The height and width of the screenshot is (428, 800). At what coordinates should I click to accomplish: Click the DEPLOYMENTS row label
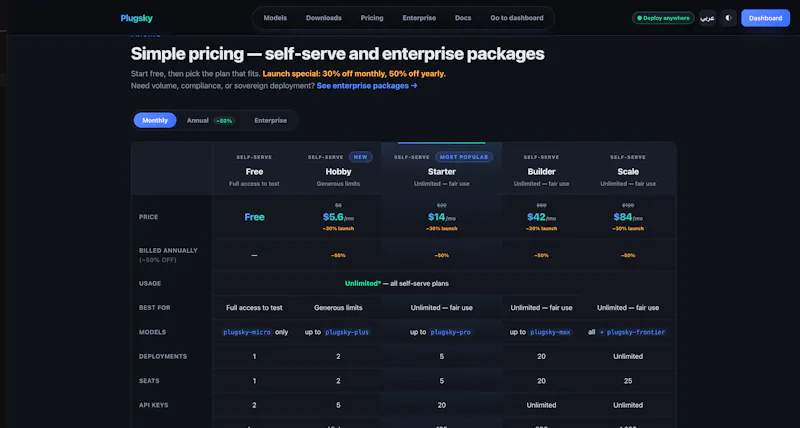[163, 357]
